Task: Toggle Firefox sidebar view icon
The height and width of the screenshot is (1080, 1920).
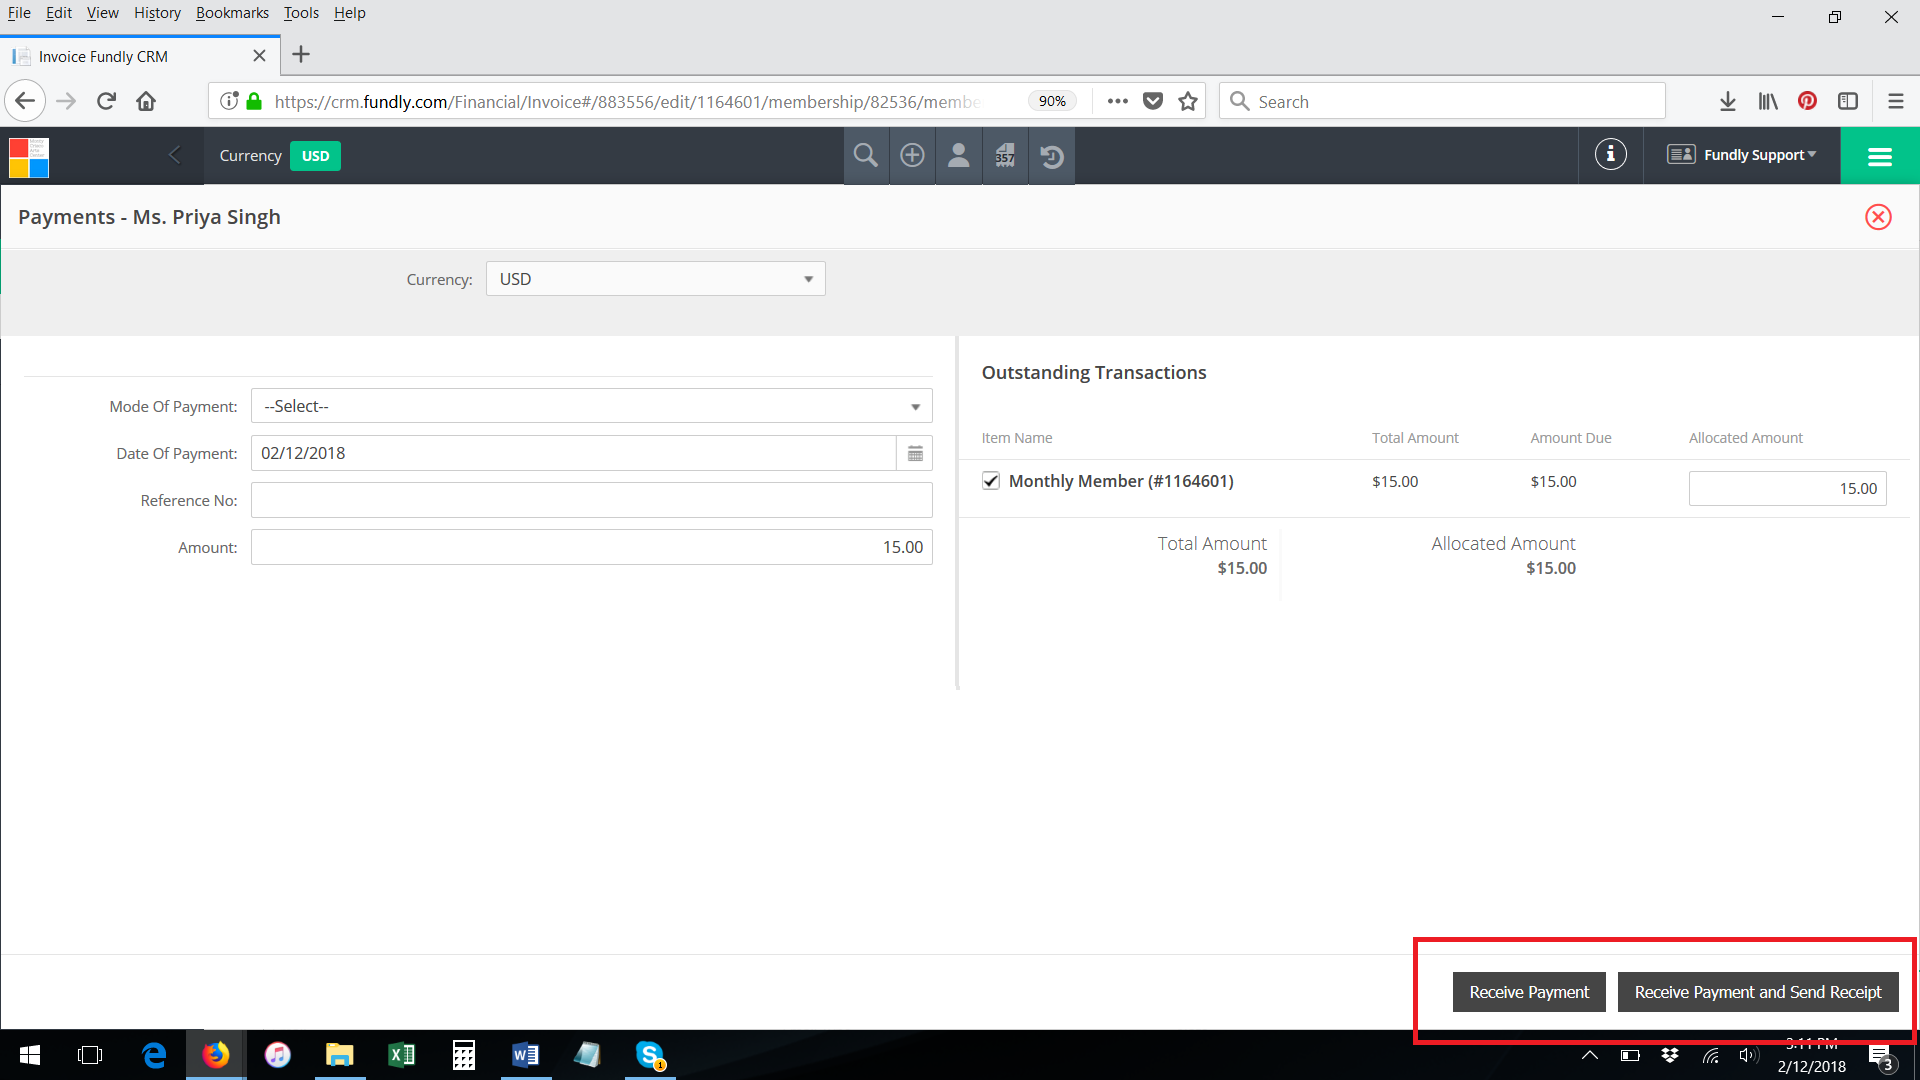Action: coord(1848,101)
